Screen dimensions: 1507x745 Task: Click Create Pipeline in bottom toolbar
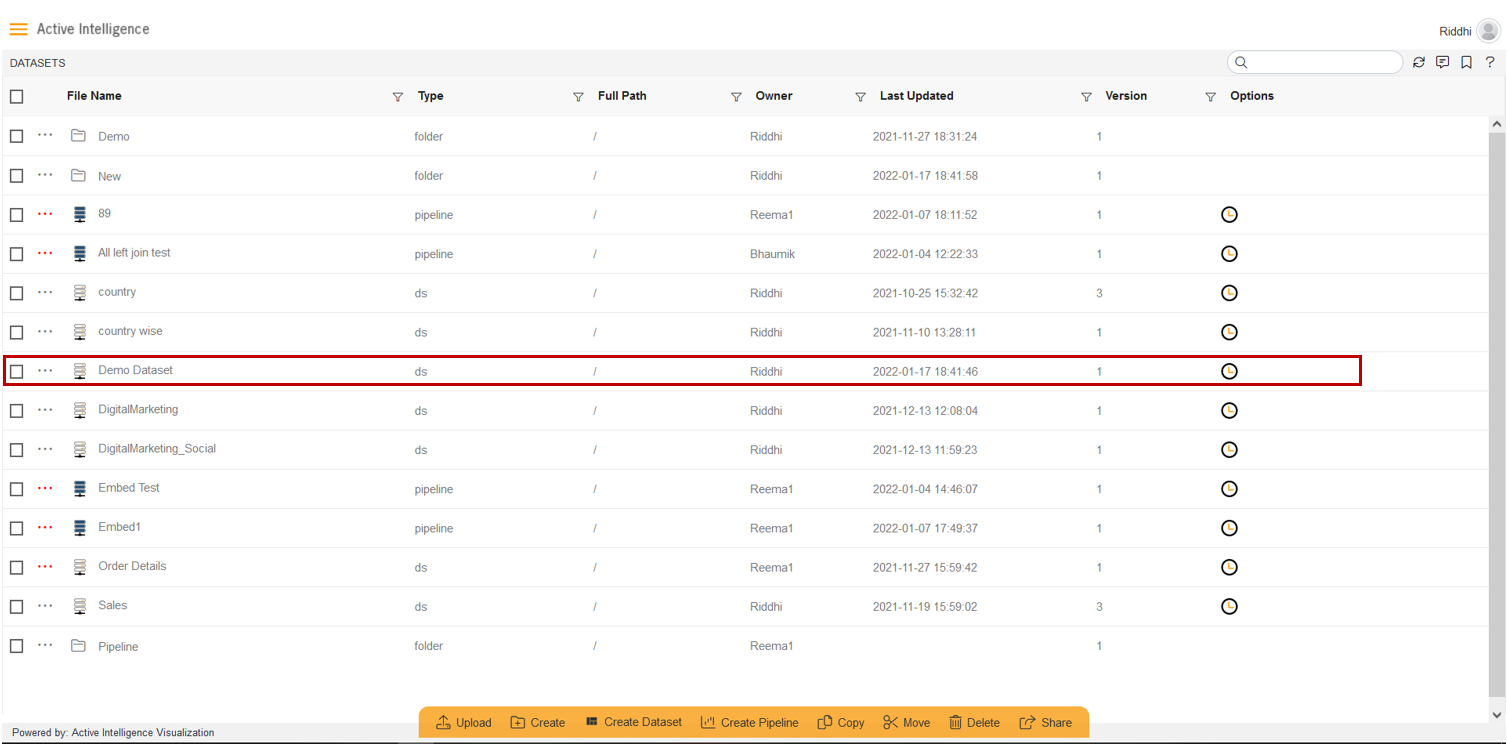pos(750,722)
